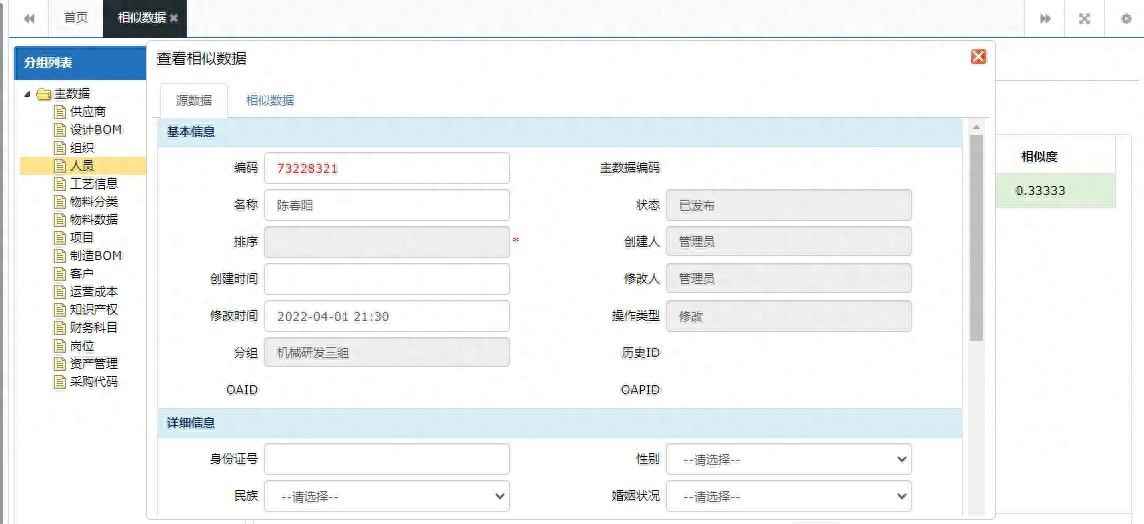Open the 性别 dropdown

789,459
